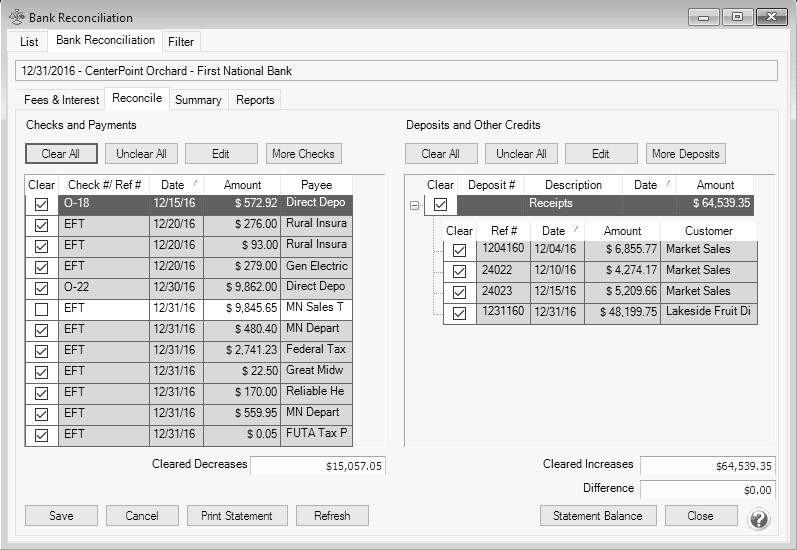Collapse the Receipts deposit group
The width and height of the screenshot is (797, 550).
point(414,205)
